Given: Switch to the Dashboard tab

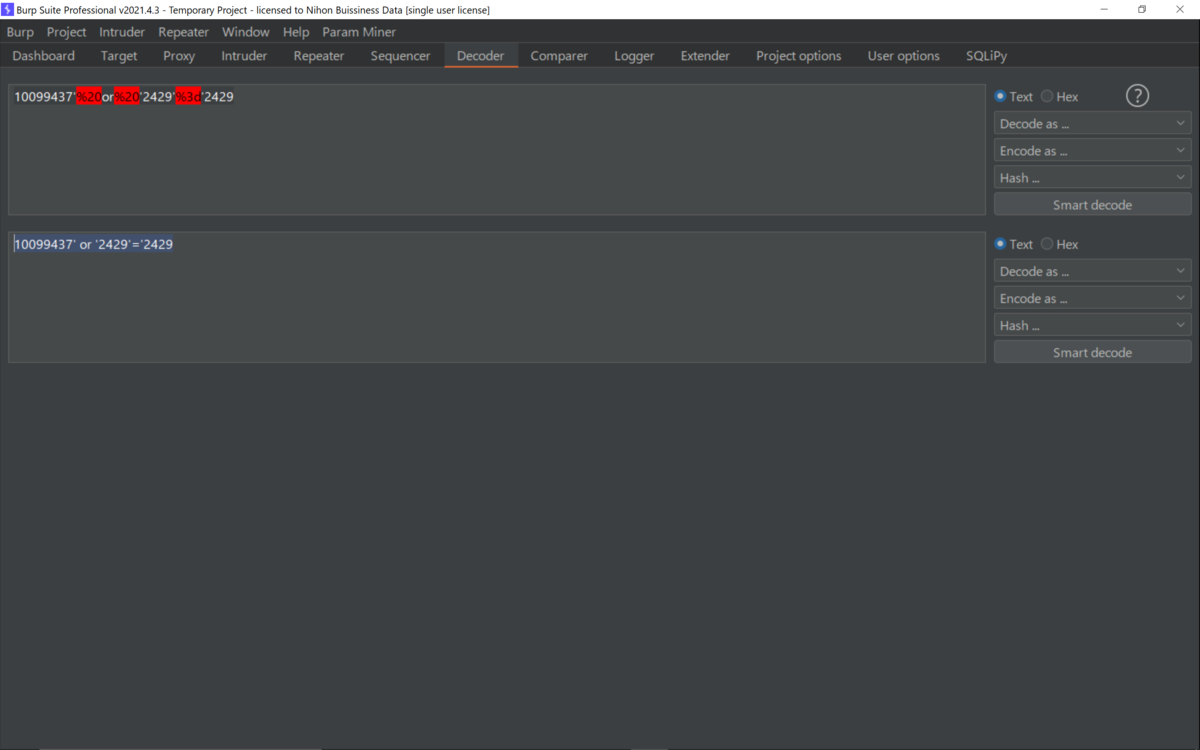Looking at the screenshot, I should [x=44, y=56].
